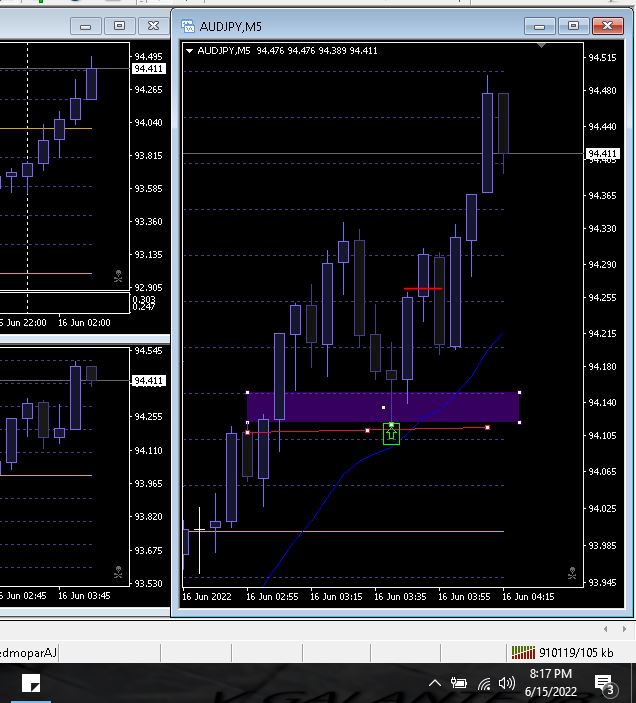Open the Wi-Fi network tray icon

point(484,683)
